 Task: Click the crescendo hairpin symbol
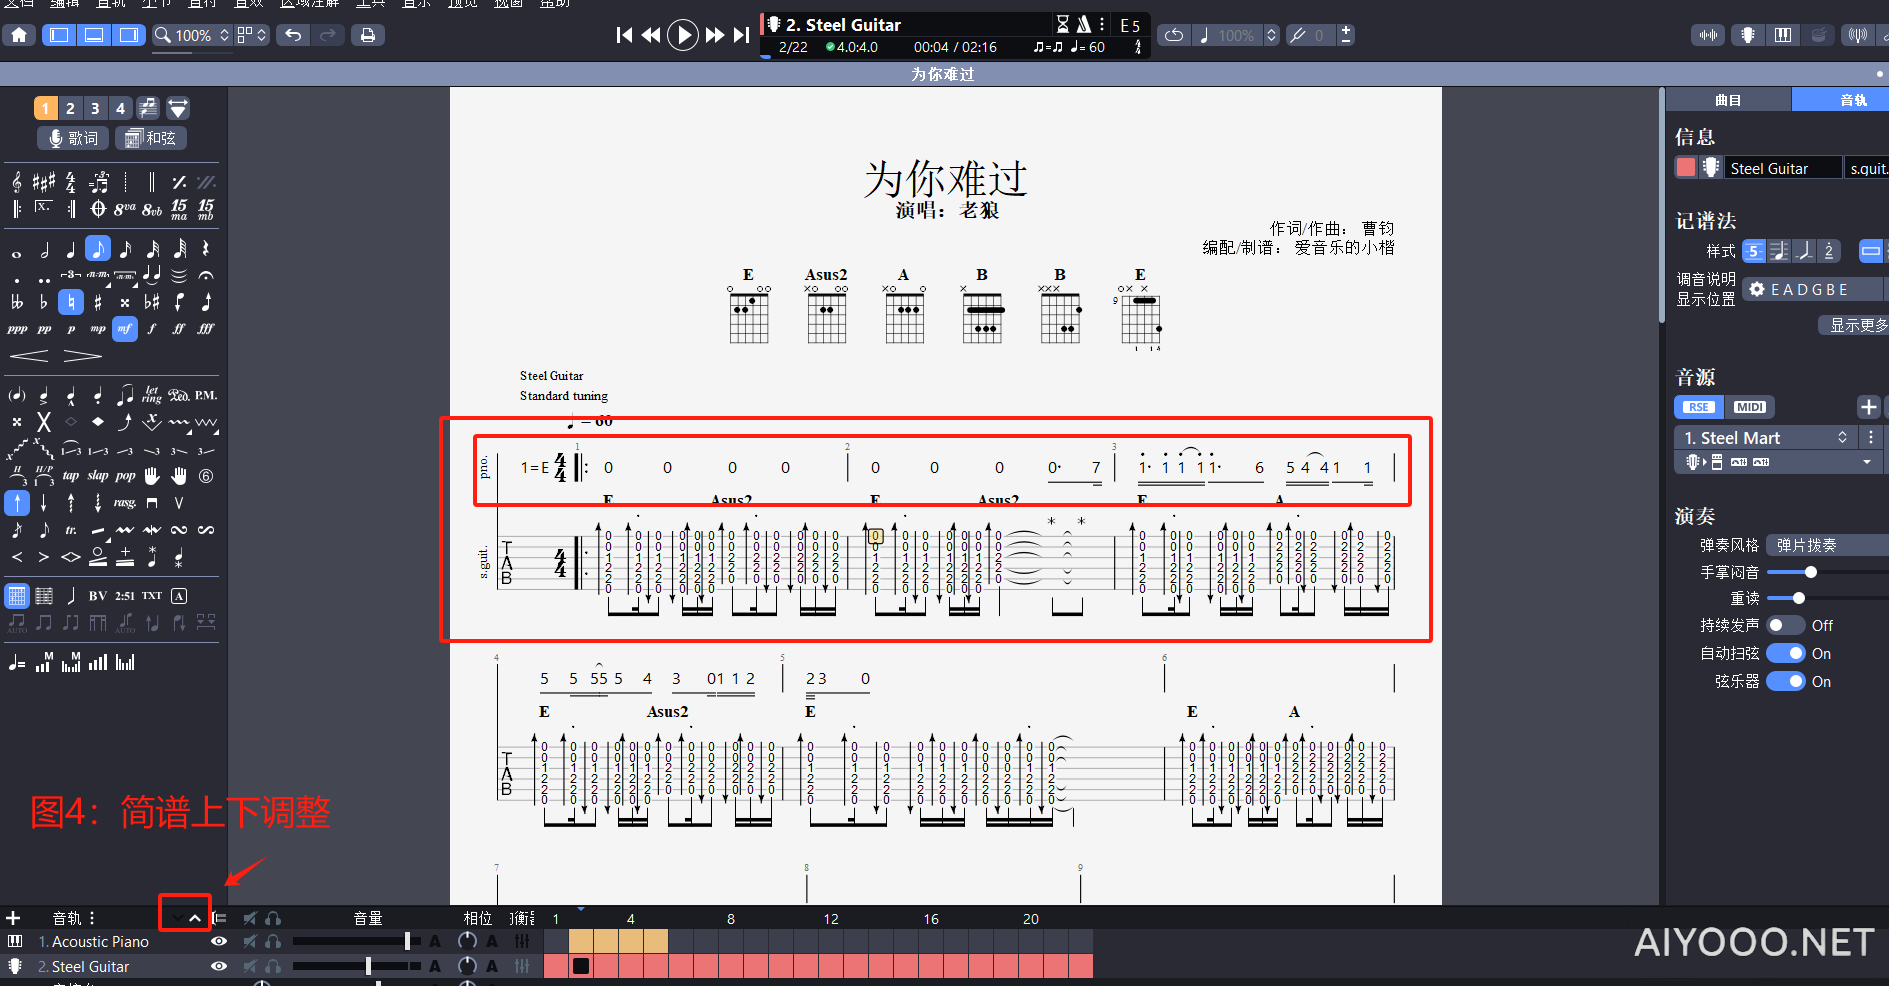(x=29, y=355)
